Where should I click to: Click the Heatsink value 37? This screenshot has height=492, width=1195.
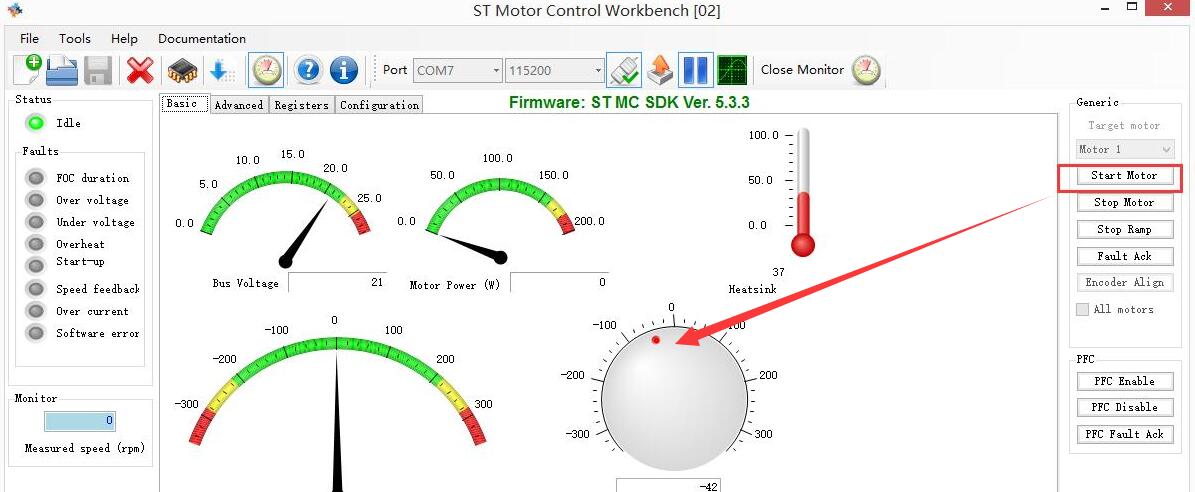778,272
